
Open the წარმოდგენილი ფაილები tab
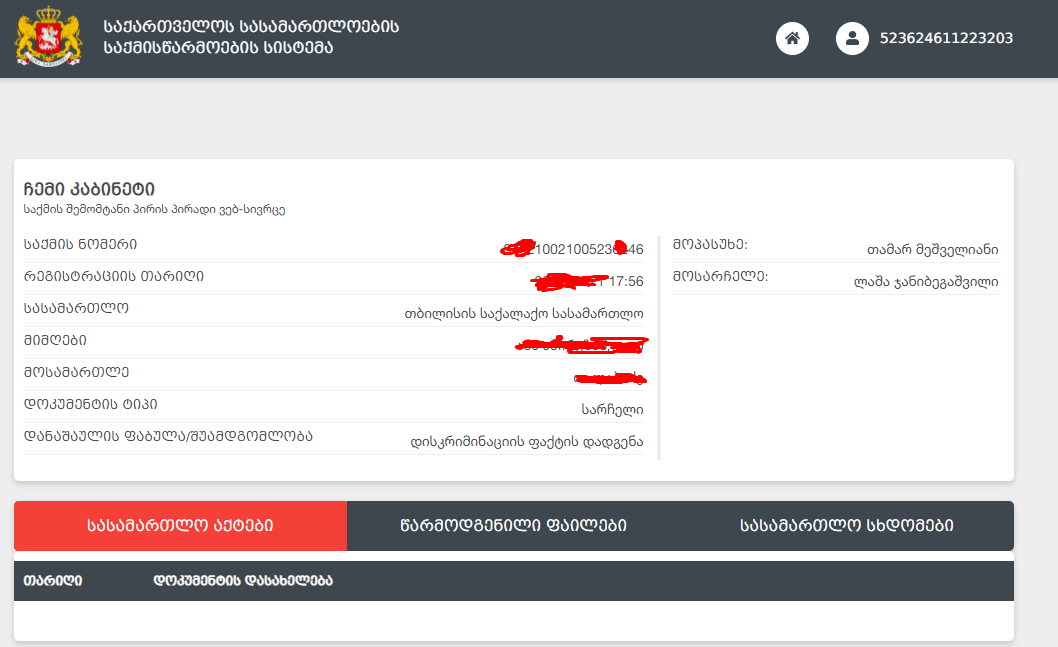pyautogui.click(x=513, y=526)
